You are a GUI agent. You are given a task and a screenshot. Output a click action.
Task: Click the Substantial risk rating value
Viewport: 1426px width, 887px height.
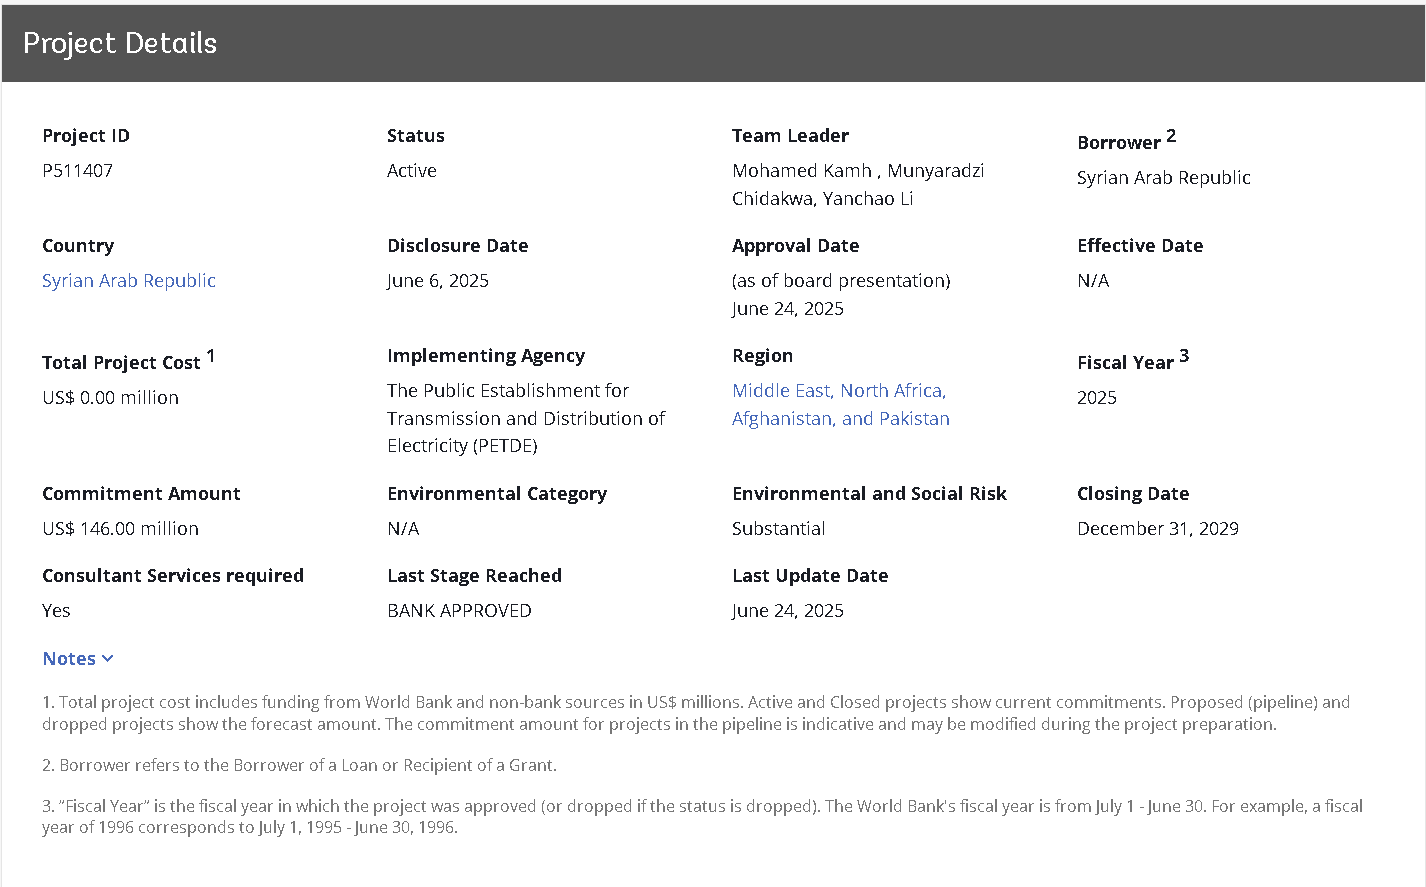coord(778,529)
